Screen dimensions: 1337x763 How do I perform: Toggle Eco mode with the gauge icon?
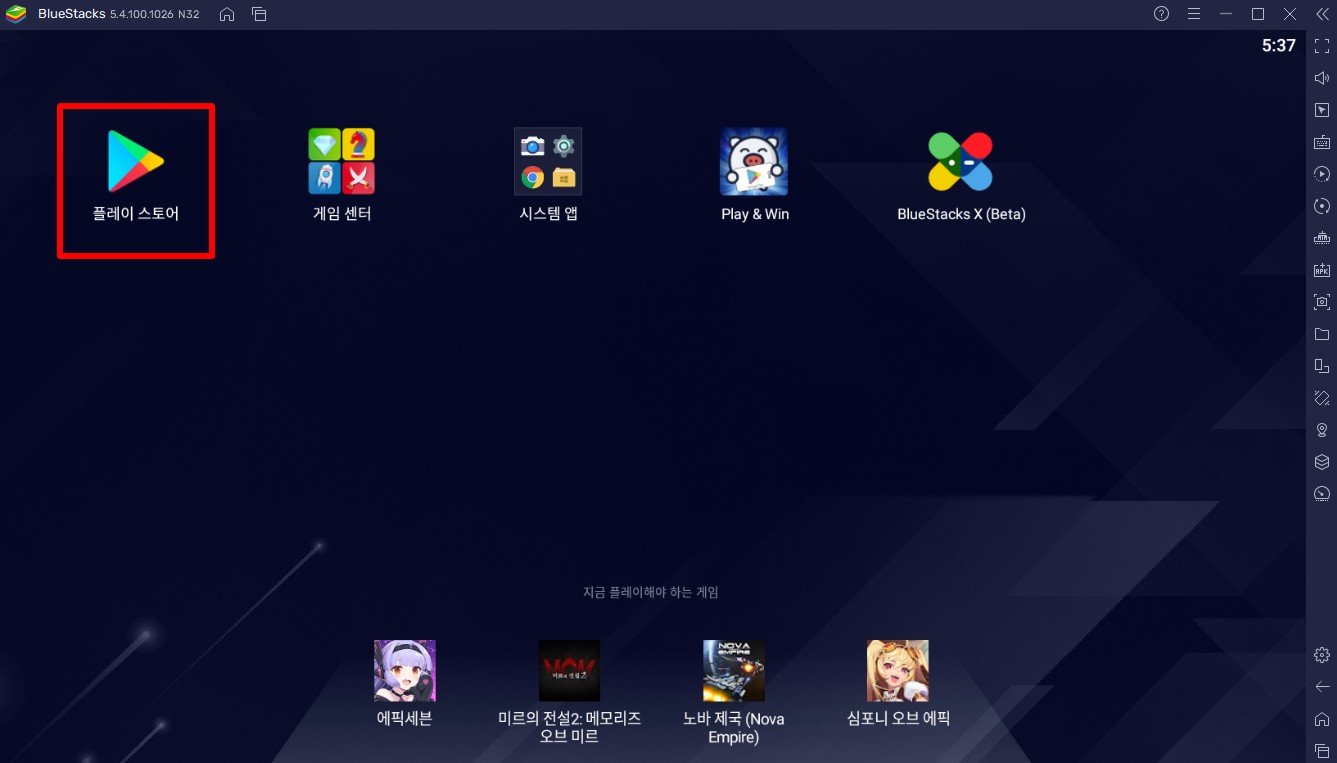click(x=1322, y=494)
